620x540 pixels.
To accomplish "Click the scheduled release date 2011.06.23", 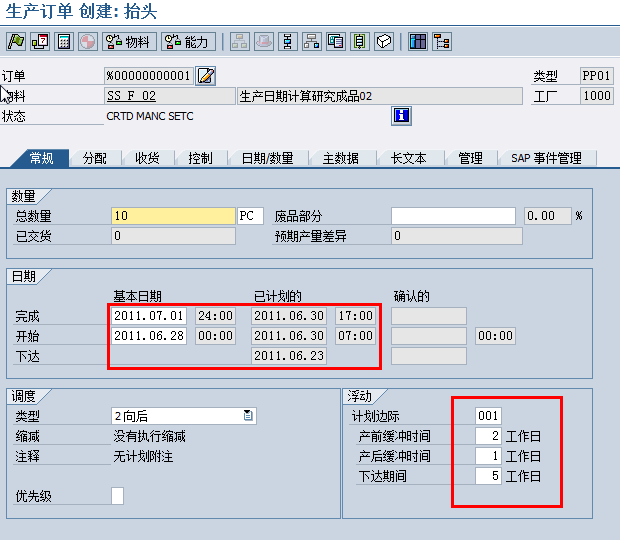I will pyautogui.click(x=289, y=356).
